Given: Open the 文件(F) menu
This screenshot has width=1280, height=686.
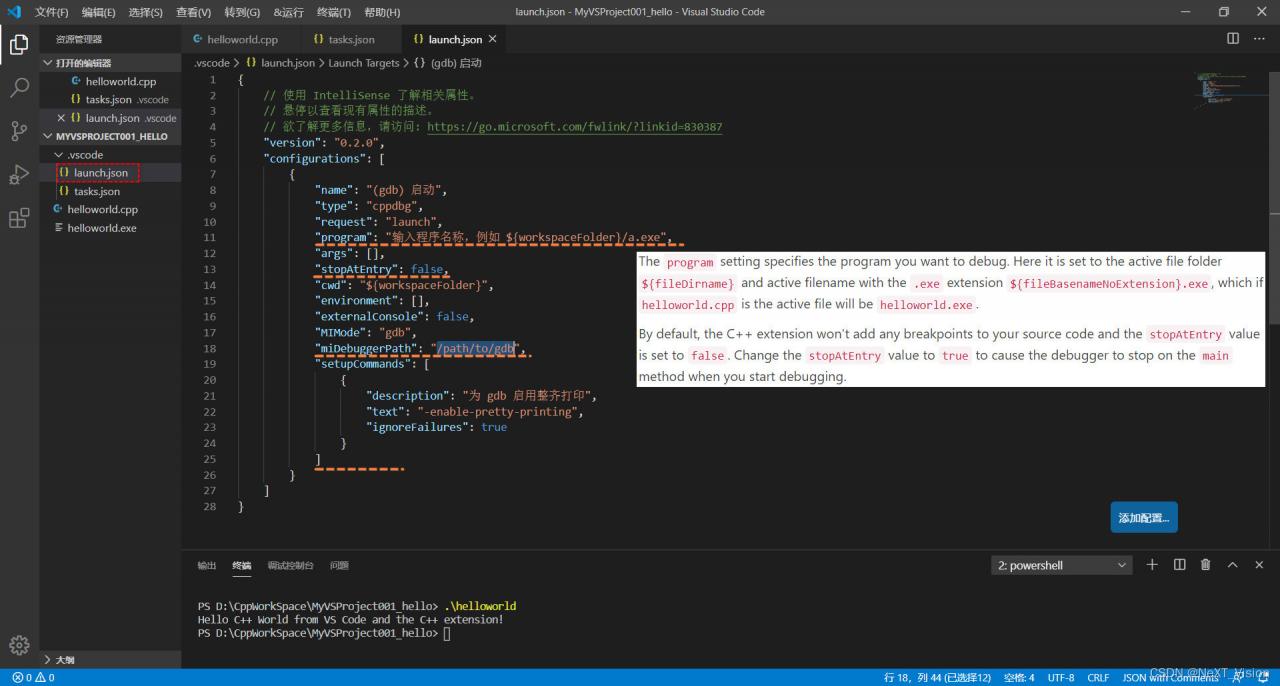Looking at the screenshot, I should point(52,12).
